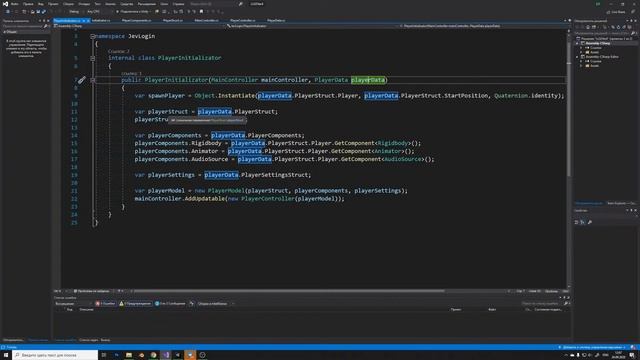
Task: Click the Windows taskbar search box
Action: click(x=55, y=355)
